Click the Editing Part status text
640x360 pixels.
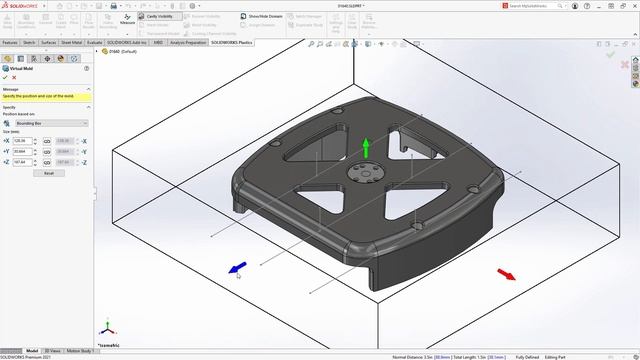point(555,357)
